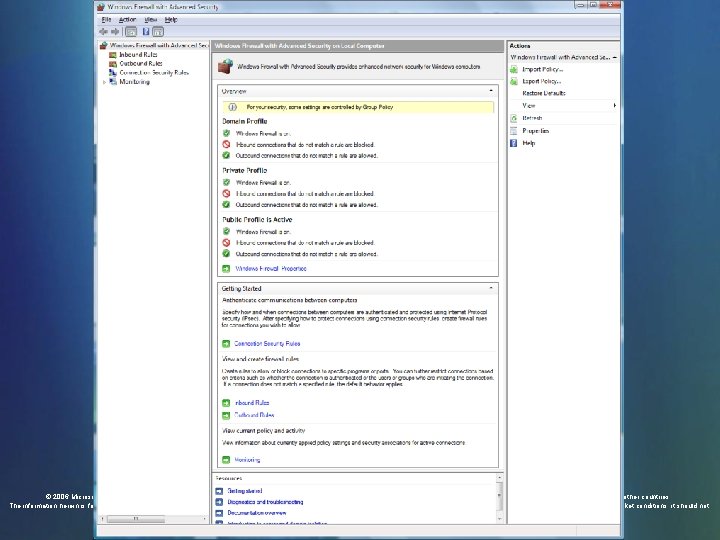Open Diagnostics and troubleshooting link
720x540 pixels.
click(265, 502)
